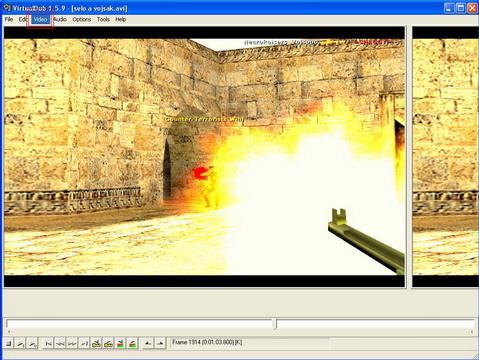Step backward one frame
The height and width of the screenshot is (360, 479).
pyautogui.click(x=60, y=343)
